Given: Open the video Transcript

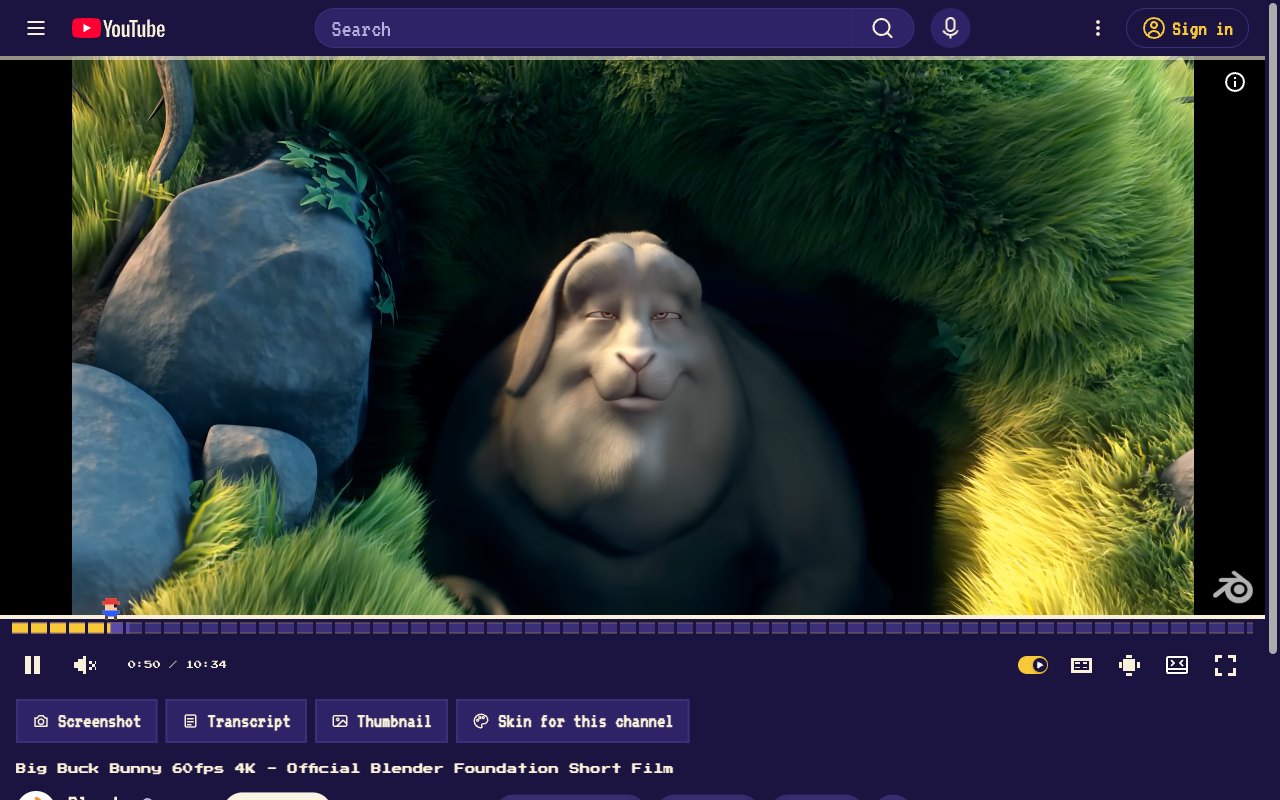Looking at the screenshot, I should click(236, 721).
